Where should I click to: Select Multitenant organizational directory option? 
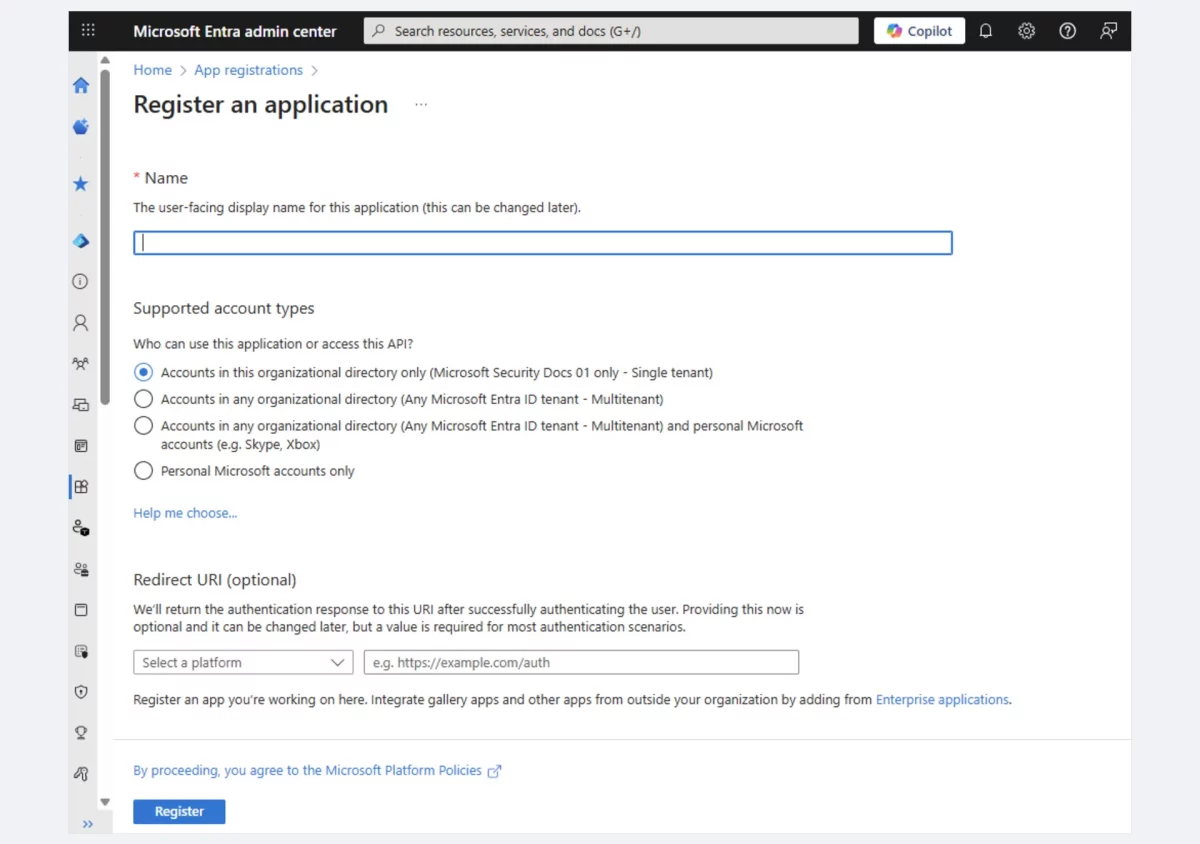click(x=143, y=399)
